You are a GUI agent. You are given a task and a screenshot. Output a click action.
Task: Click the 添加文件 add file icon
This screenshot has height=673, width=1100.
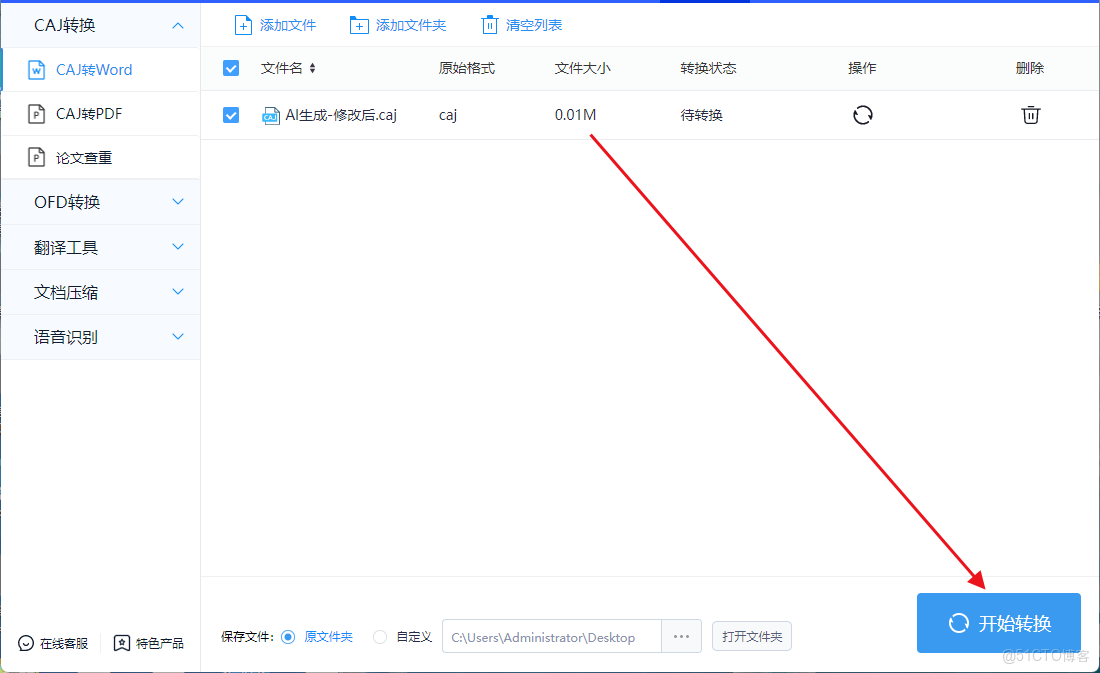tap(243, 24)
